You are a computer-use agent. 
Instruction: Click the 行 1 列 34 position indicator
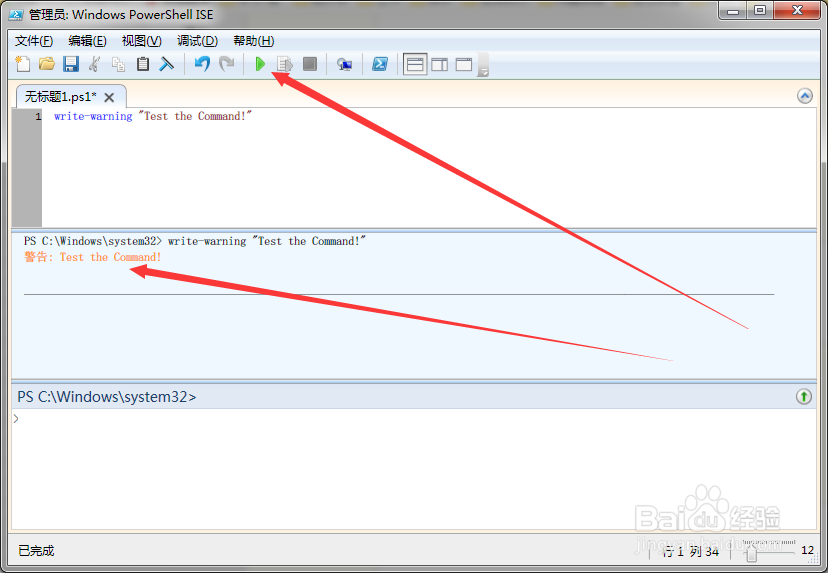tap(691, 552)
